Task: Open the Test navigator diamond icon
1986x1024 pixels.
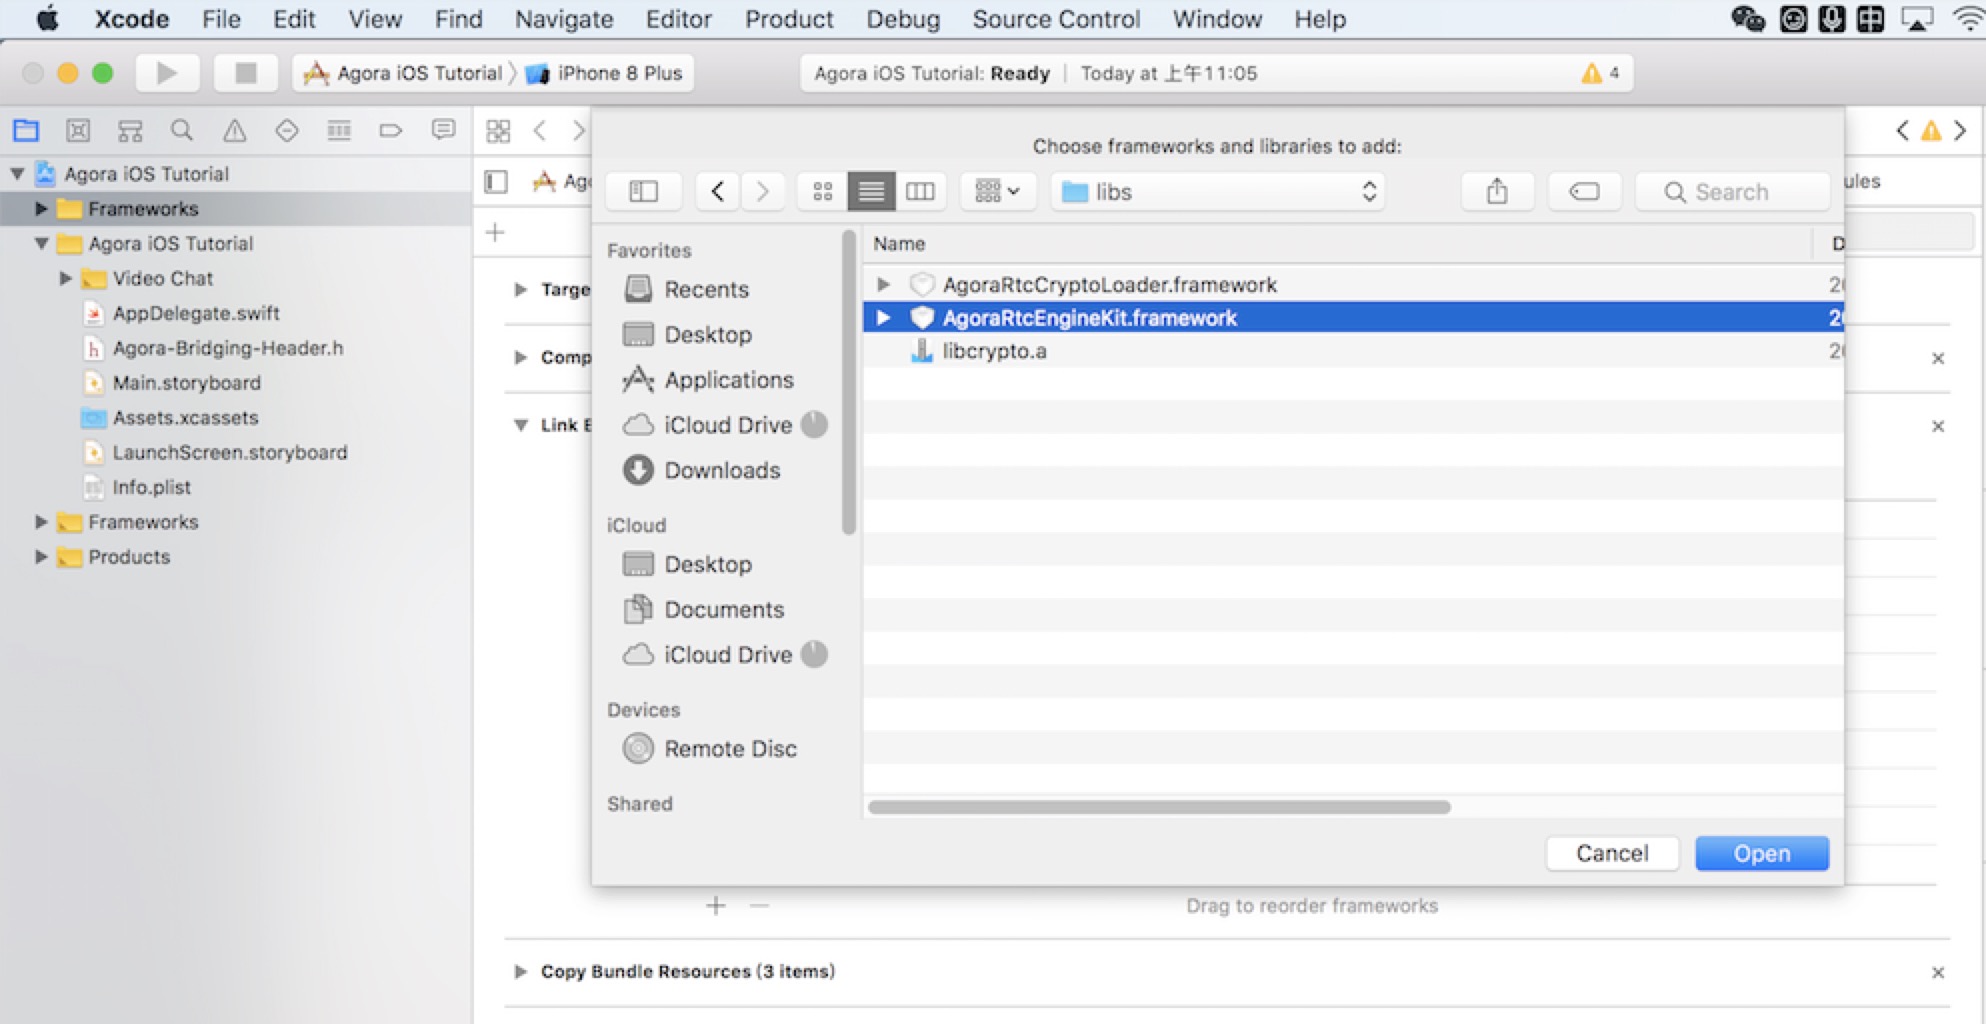Action: pos(287,130)
